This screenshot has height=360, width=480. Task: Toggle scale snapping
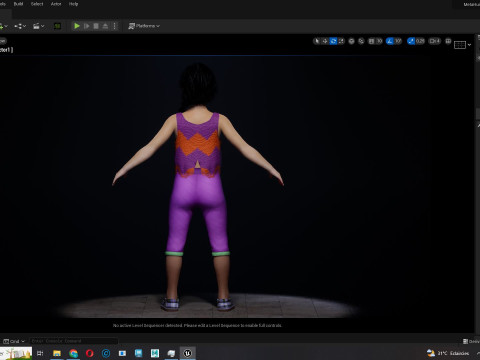pyautogui.click(x=411, y=41)
